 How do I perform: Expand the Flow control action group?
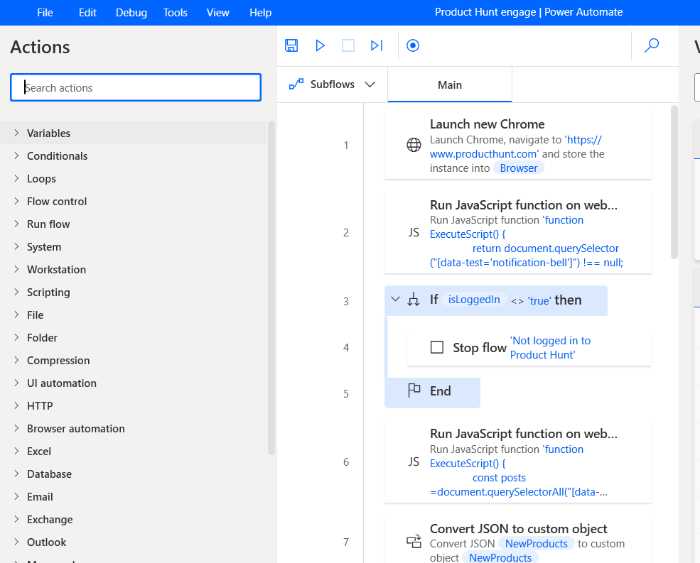click(x=17, y=201)
